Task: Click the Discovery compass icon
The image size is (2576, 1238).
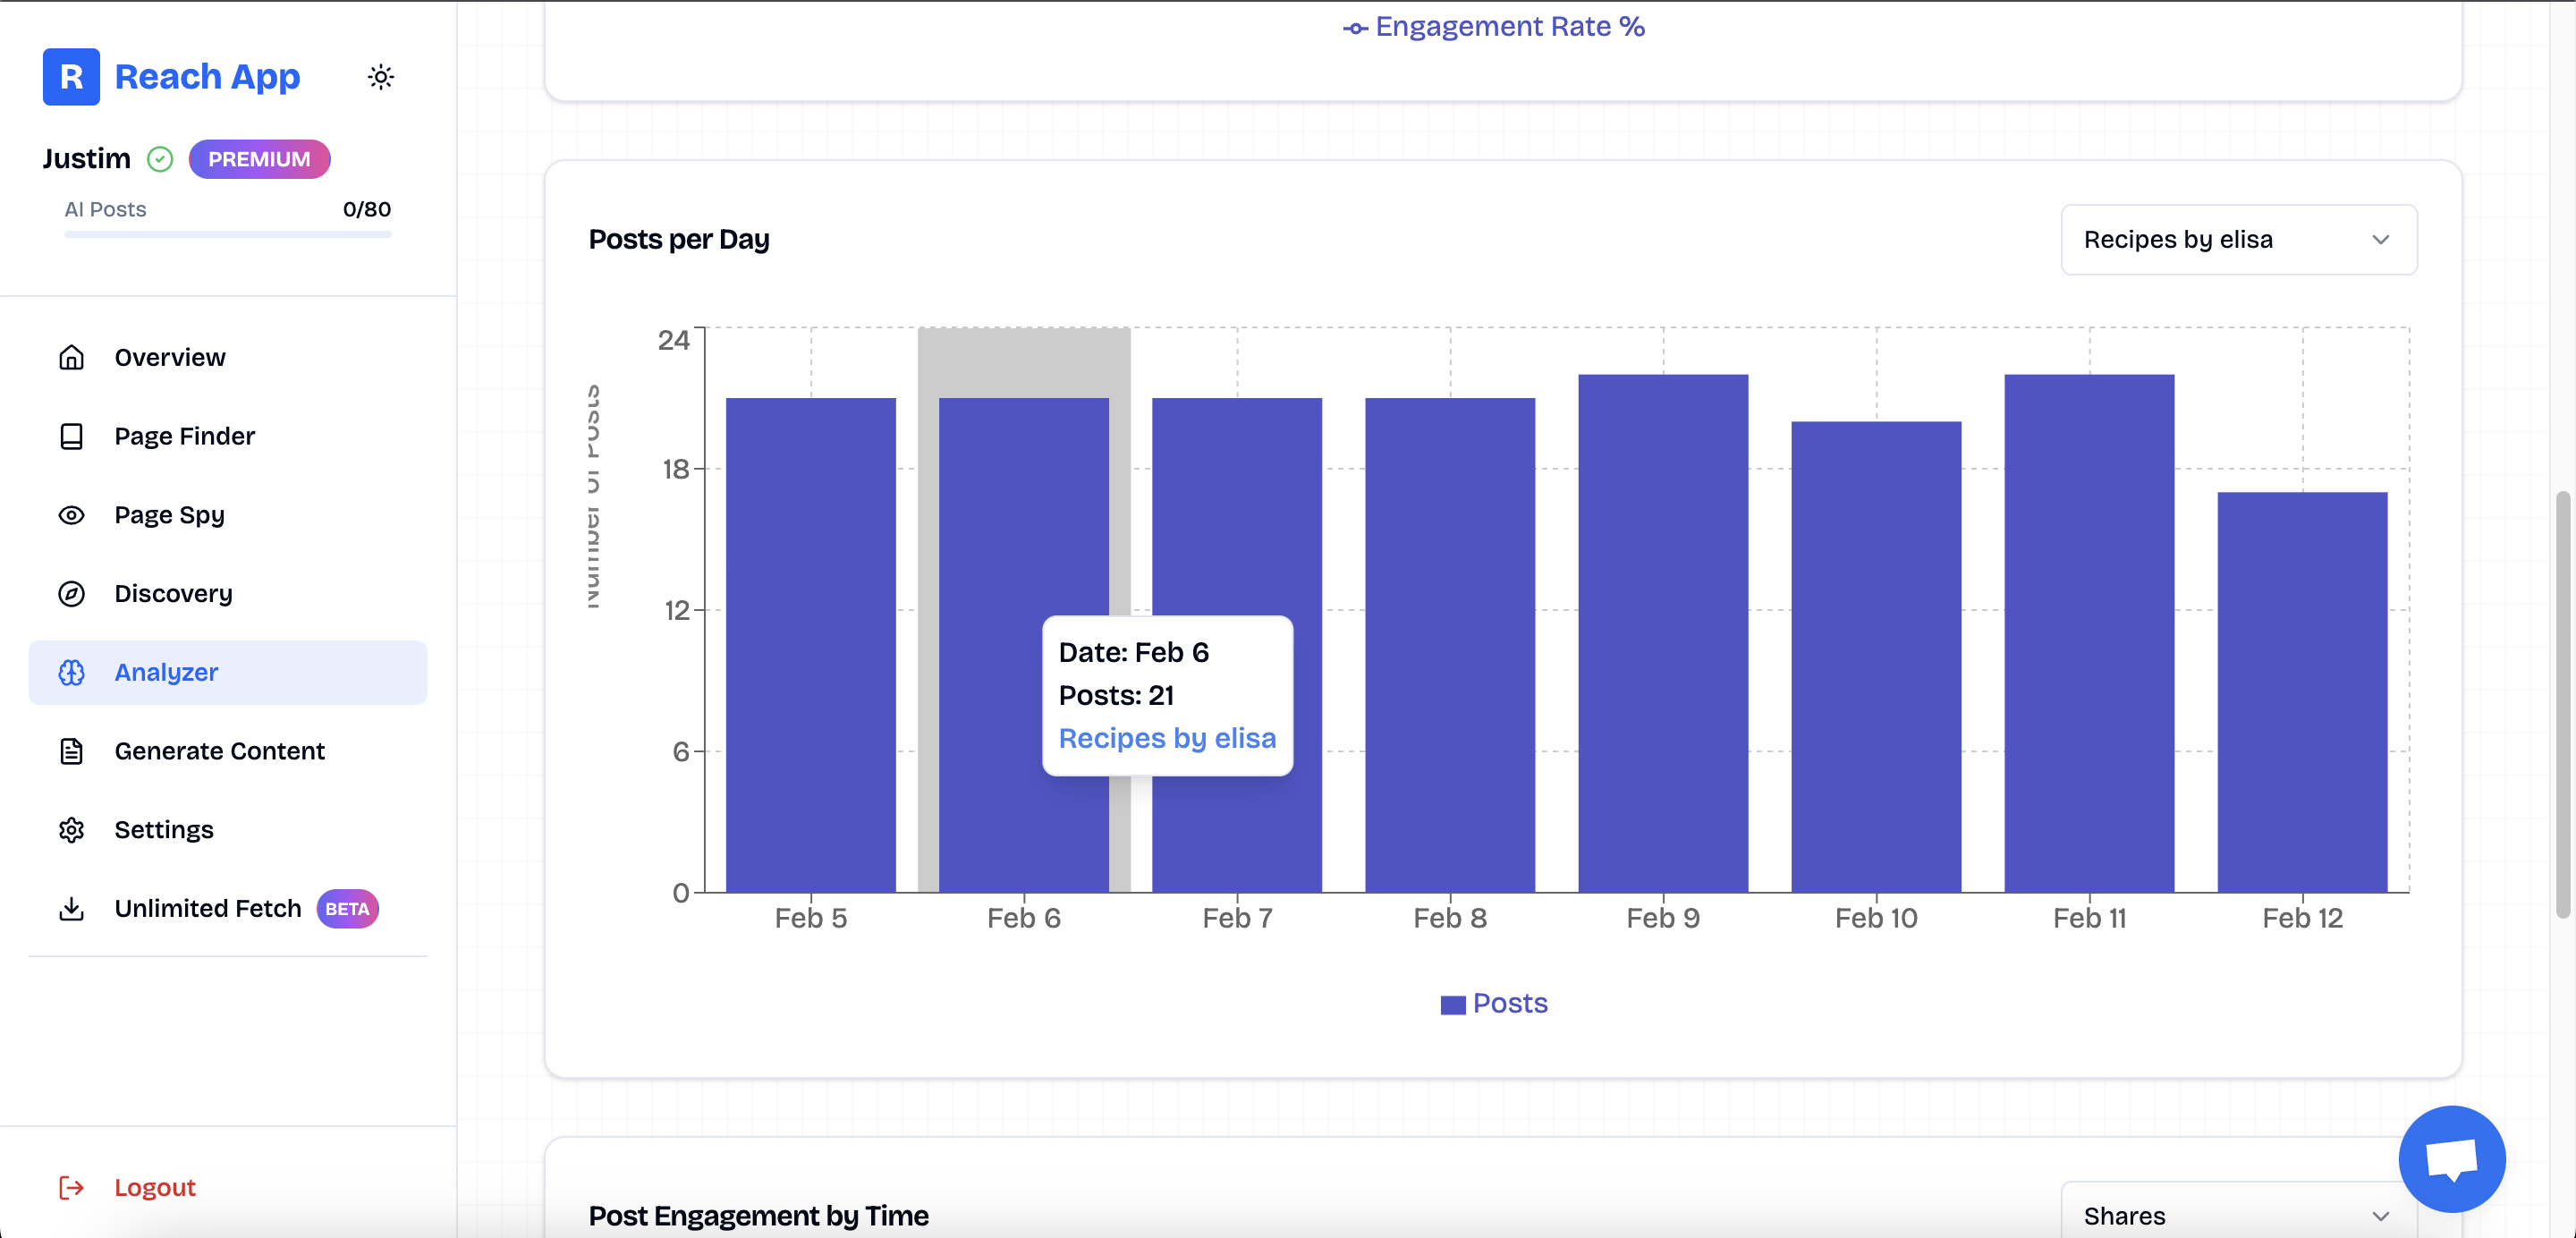Action: click(71, 594)
